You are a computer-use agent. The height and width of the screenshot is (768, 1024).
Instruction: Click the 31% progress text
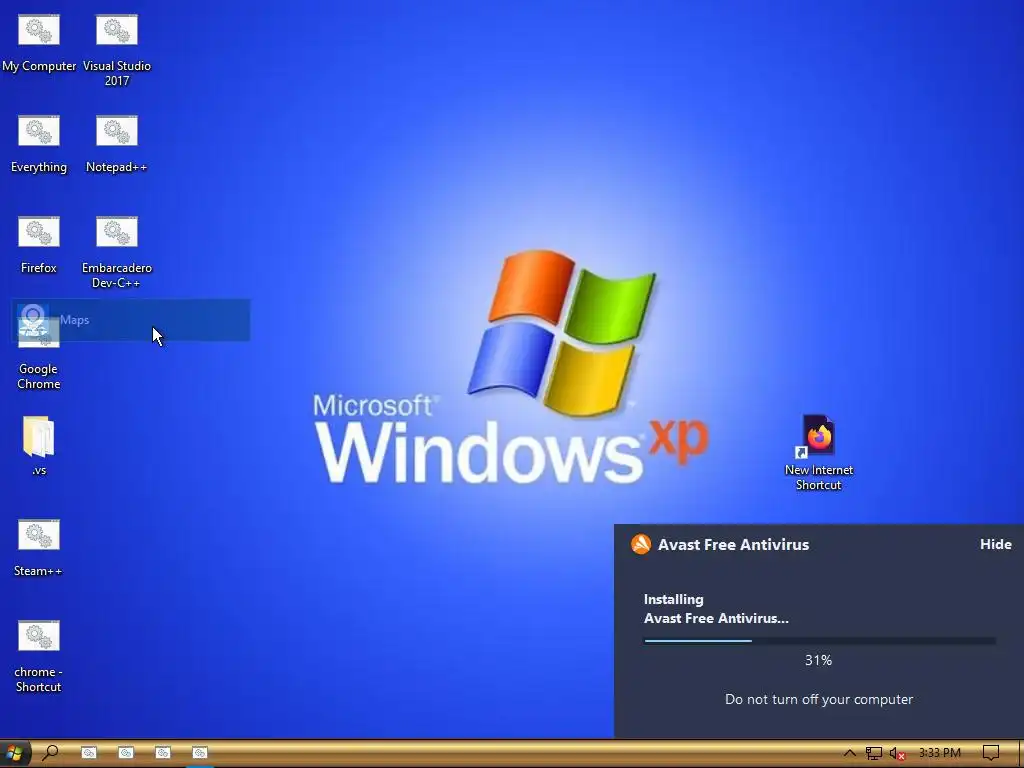pyautogui.click(x=818, y=660)
